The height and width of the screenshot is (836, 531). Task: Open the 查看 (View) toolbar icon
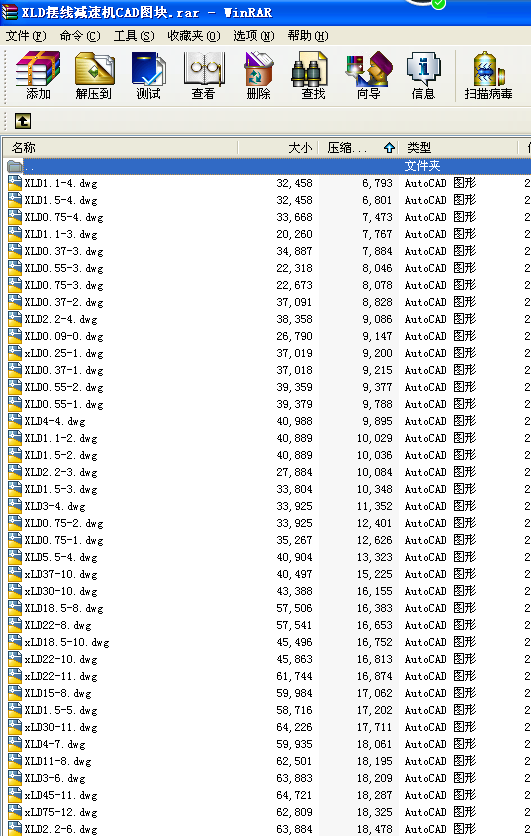click(204, 75)
